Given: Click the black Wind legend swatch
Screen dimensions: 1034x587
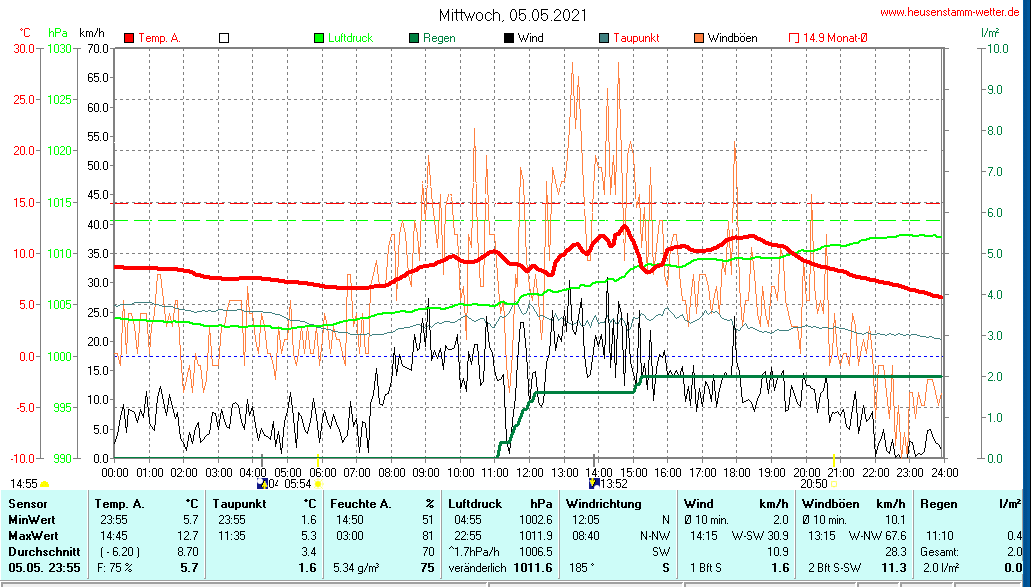Looking at the screenshot, I should pyautogui.click(x=509, y=38).
